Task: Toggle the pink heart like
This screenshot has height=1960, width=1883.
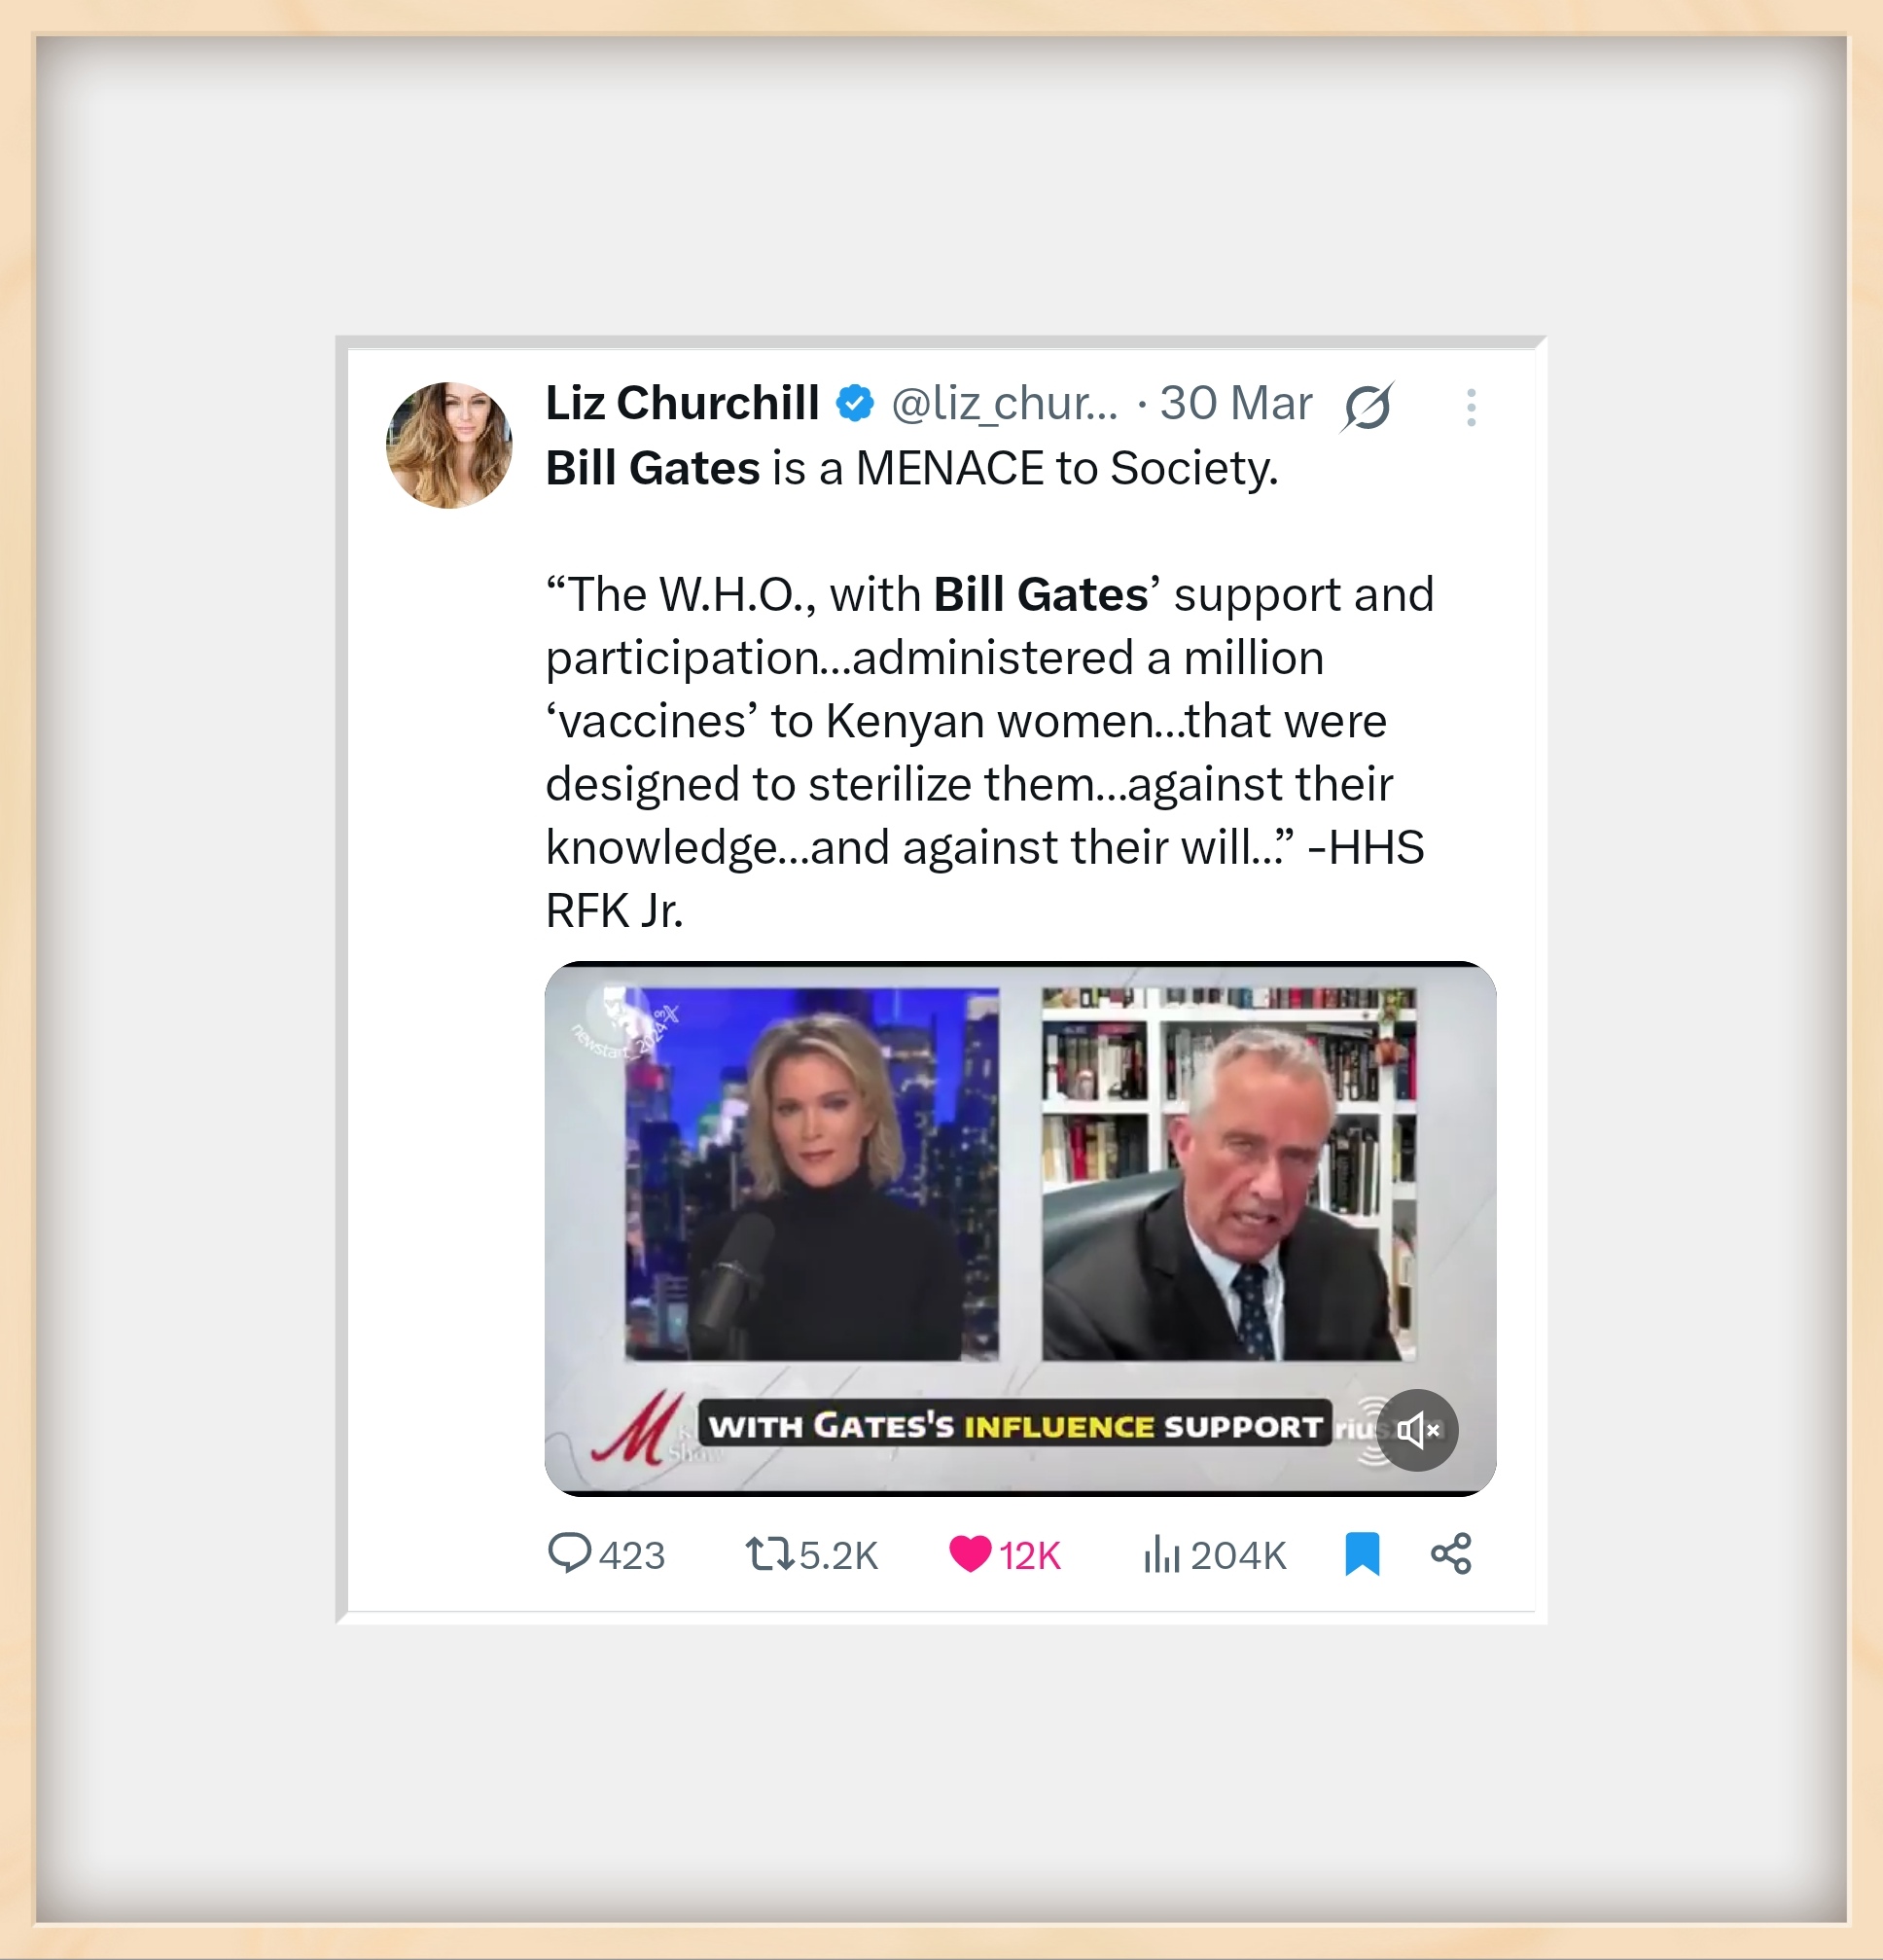Action: tap(970, 1554)
